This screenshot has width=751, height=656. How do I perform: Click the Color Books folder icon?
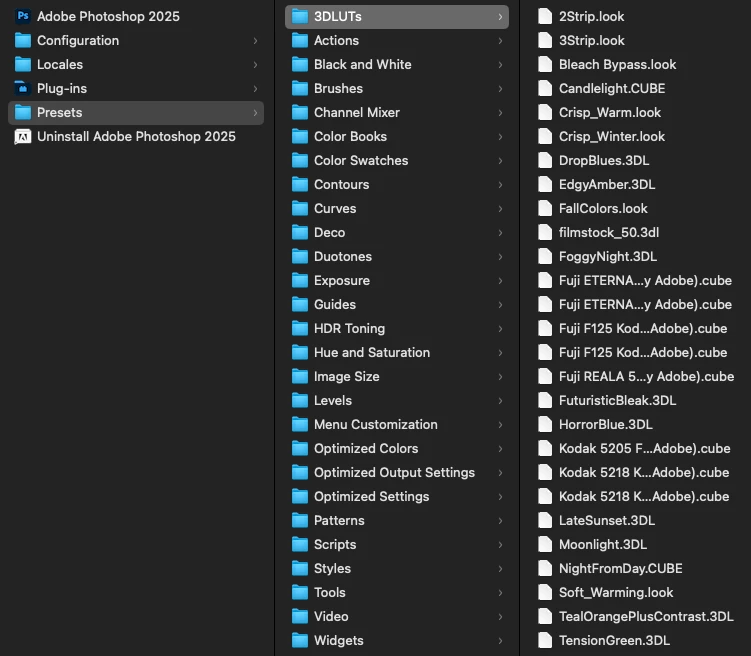coord(300,136)
